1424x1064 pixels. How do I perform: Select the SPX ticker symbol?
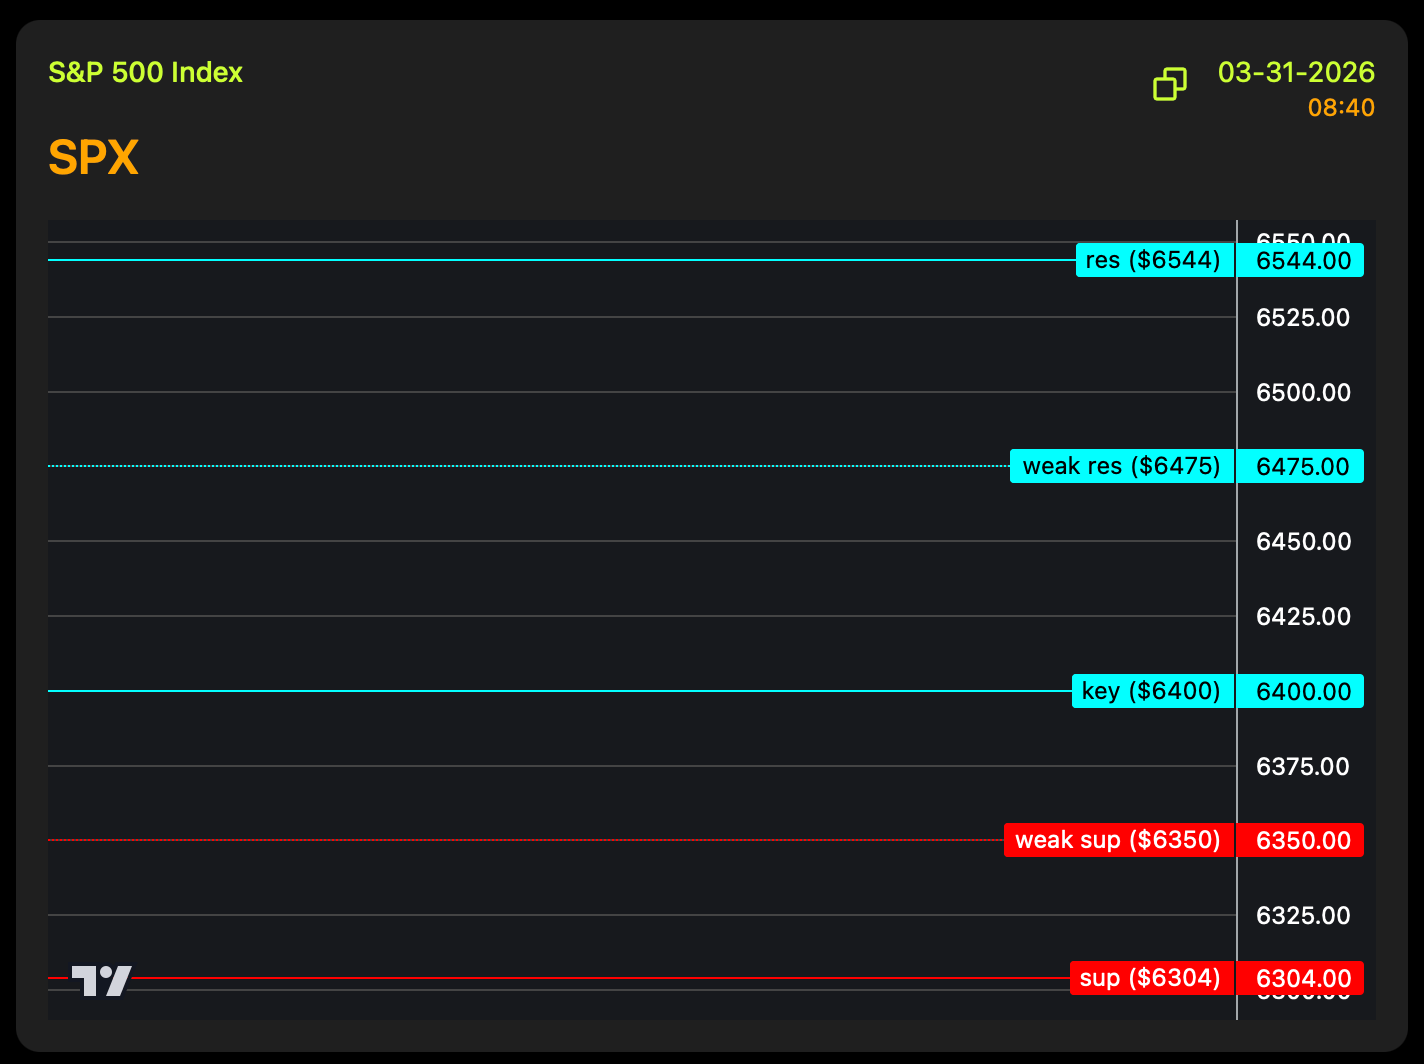click(93, 157)
